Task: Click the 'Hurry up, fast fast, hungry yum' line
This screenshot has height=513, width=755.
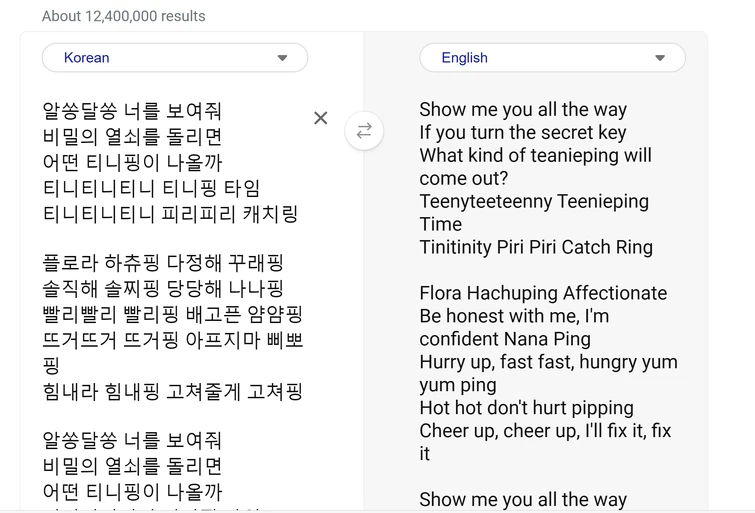Action: [x=548, y=362]
